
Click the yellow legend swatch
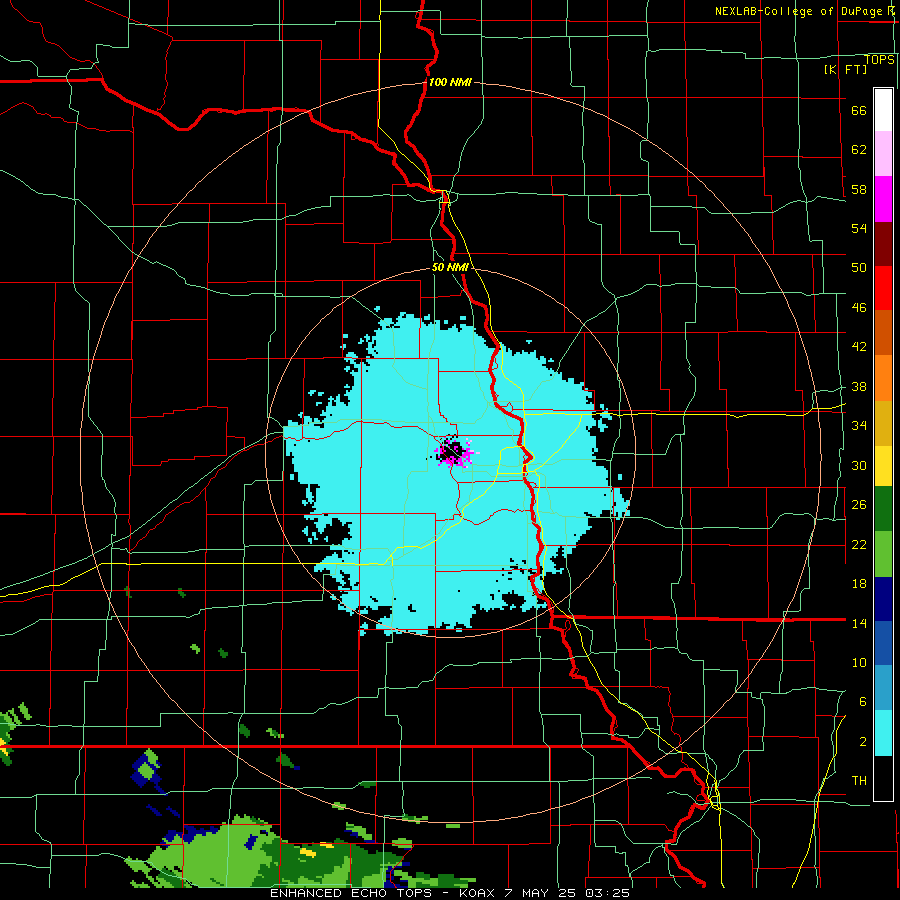pyautogui.click(x=883, y=466)
